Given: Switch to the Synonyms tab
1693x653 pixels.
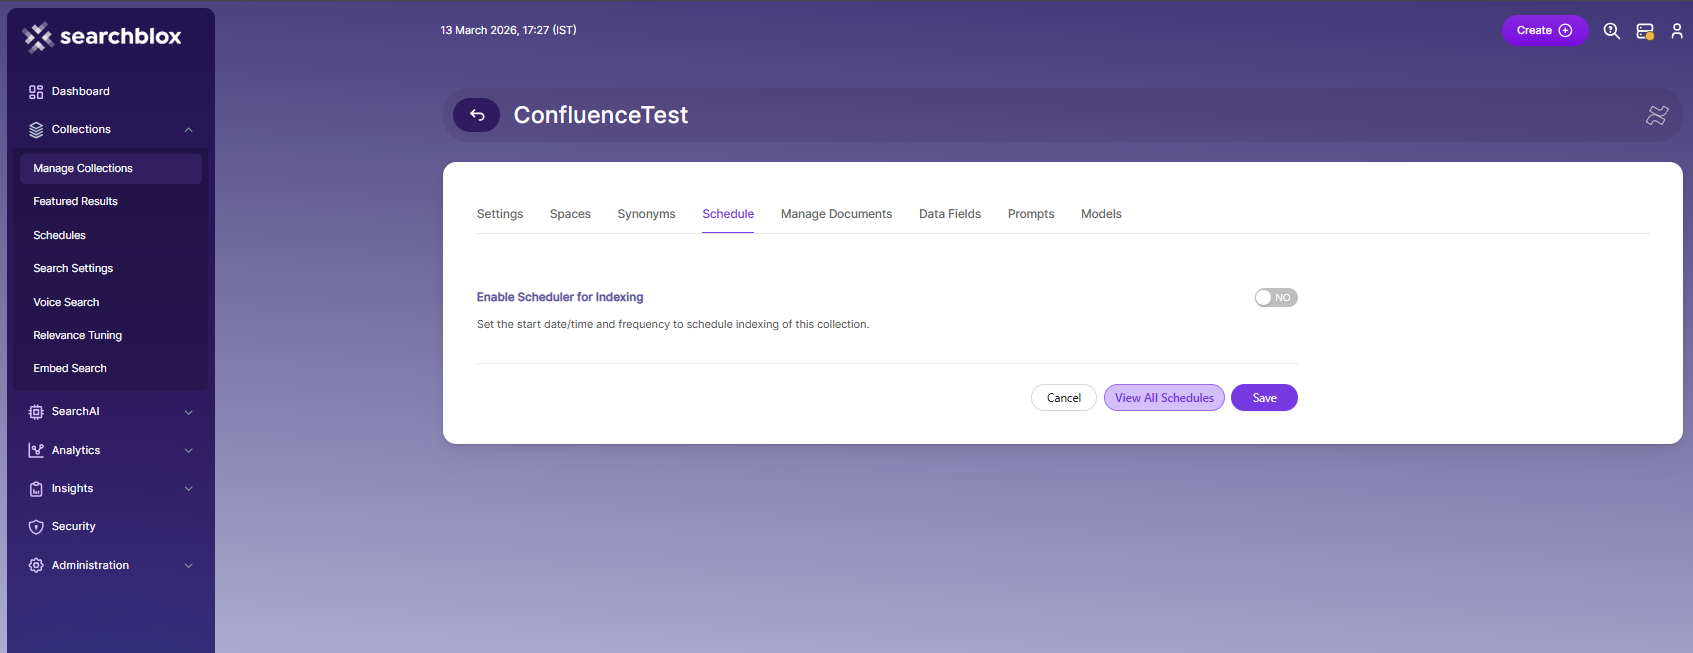Looking at the screenshot, I should [646, 214].
